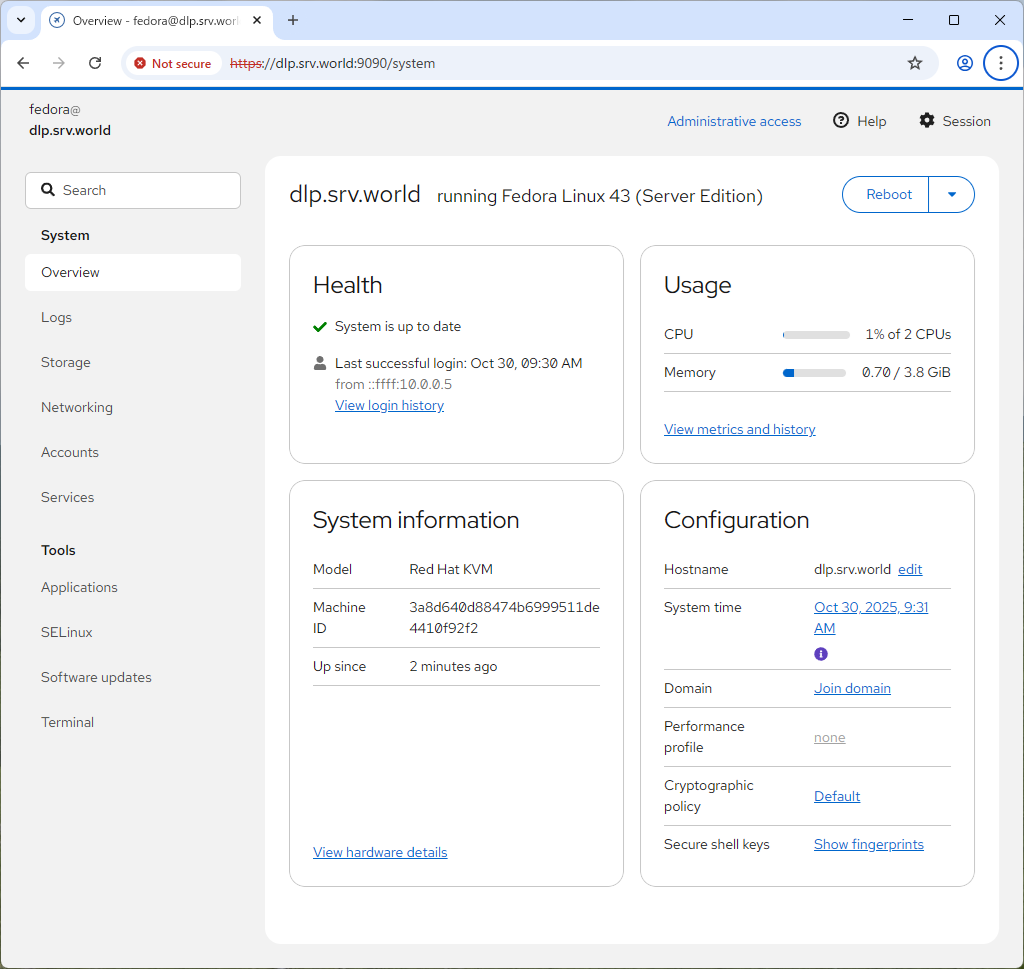Open Chrome three-dot menu
This screenshot has height=969, width=1024.
[x=1000, y=63]
